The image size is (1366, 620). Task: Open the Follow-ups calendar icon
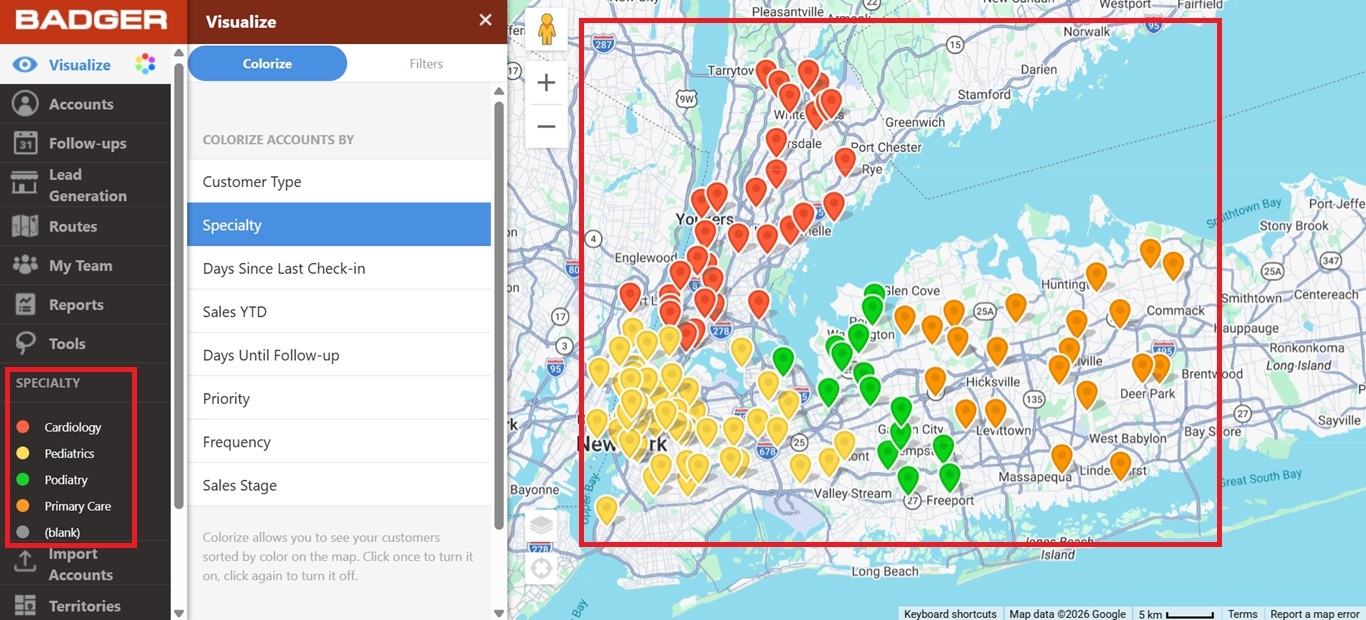coord(25,143)
